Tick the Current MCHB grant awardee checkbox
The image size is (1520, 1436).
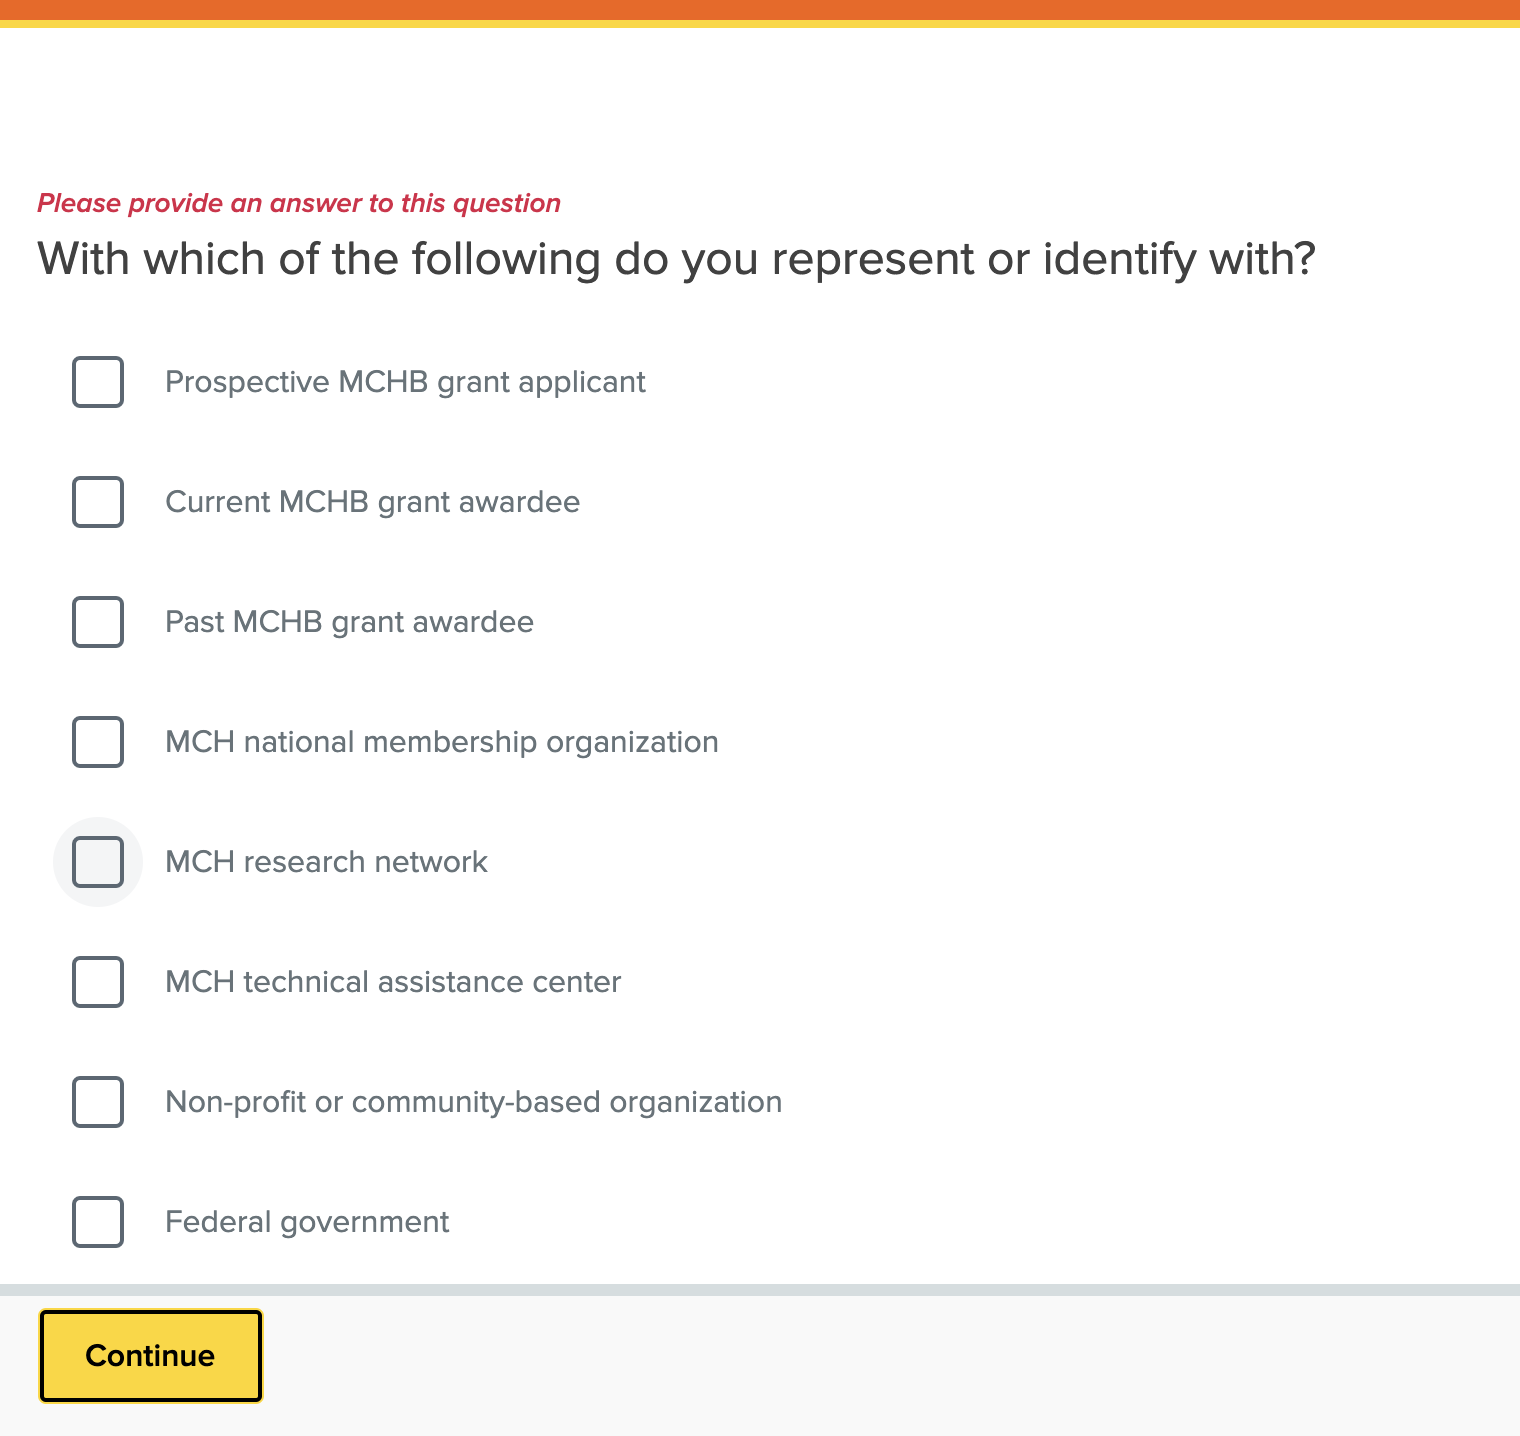[98, 502]
